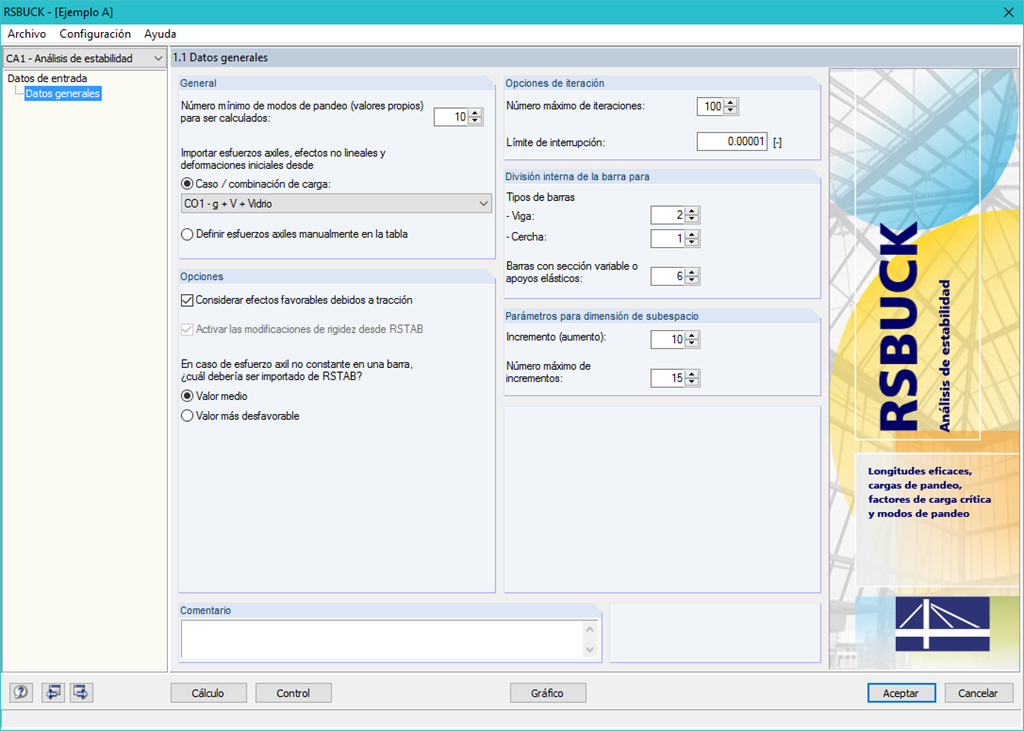Open the Configuración menu
This screenshot has height=731, width=1024.
[x=95, y=34]
